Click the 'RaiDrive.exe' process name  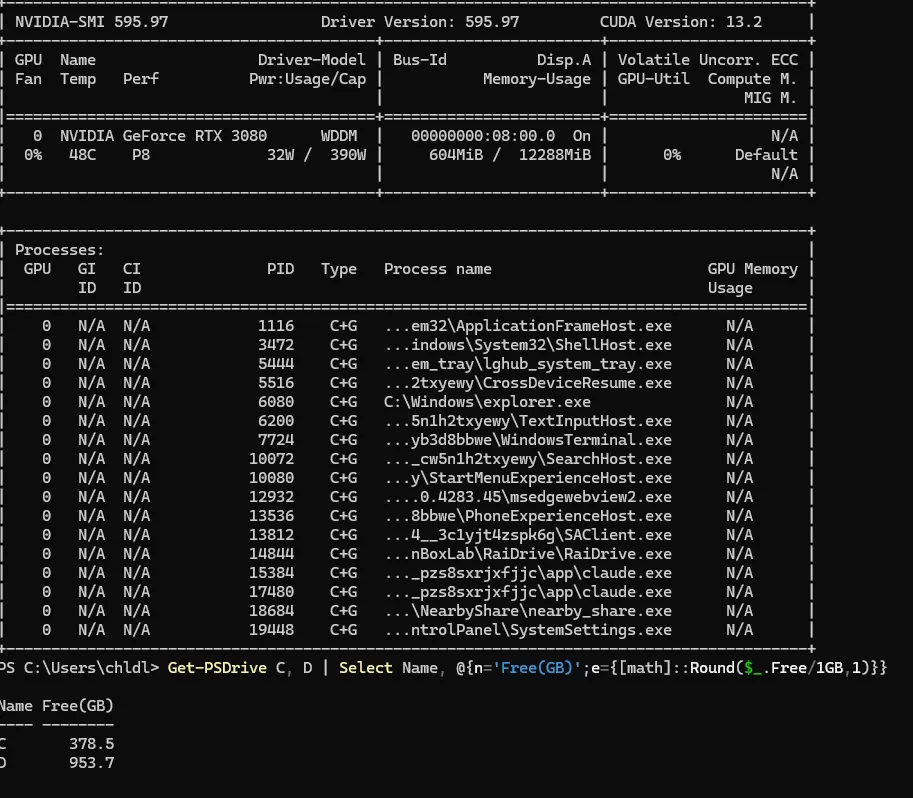click(x=622, y=554)
